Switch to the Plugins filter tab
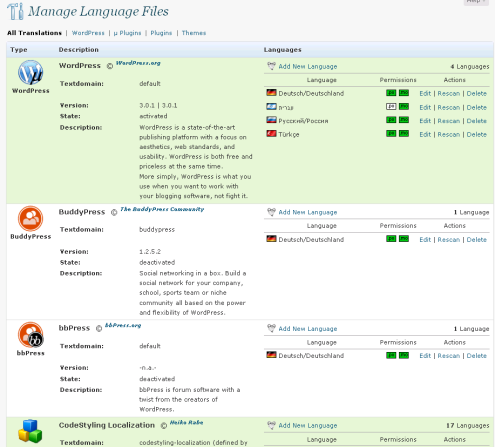The image size is (495, 447). tap(161, 33)
